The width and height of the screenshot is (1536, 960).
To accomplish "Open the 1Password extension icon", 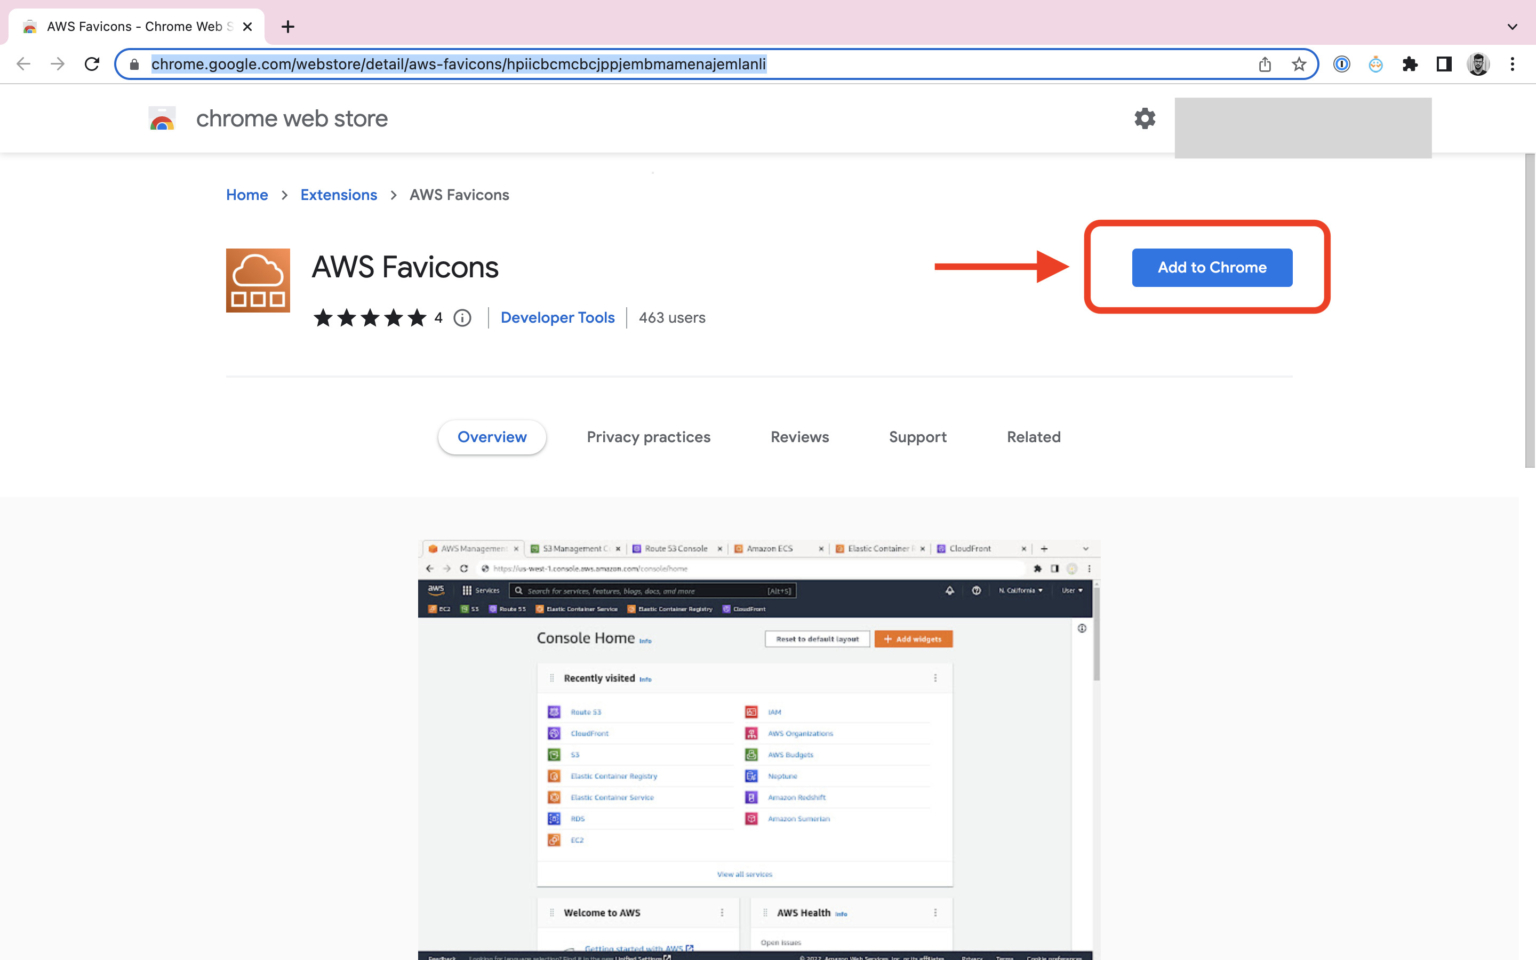I will (x=1341, y=63).
